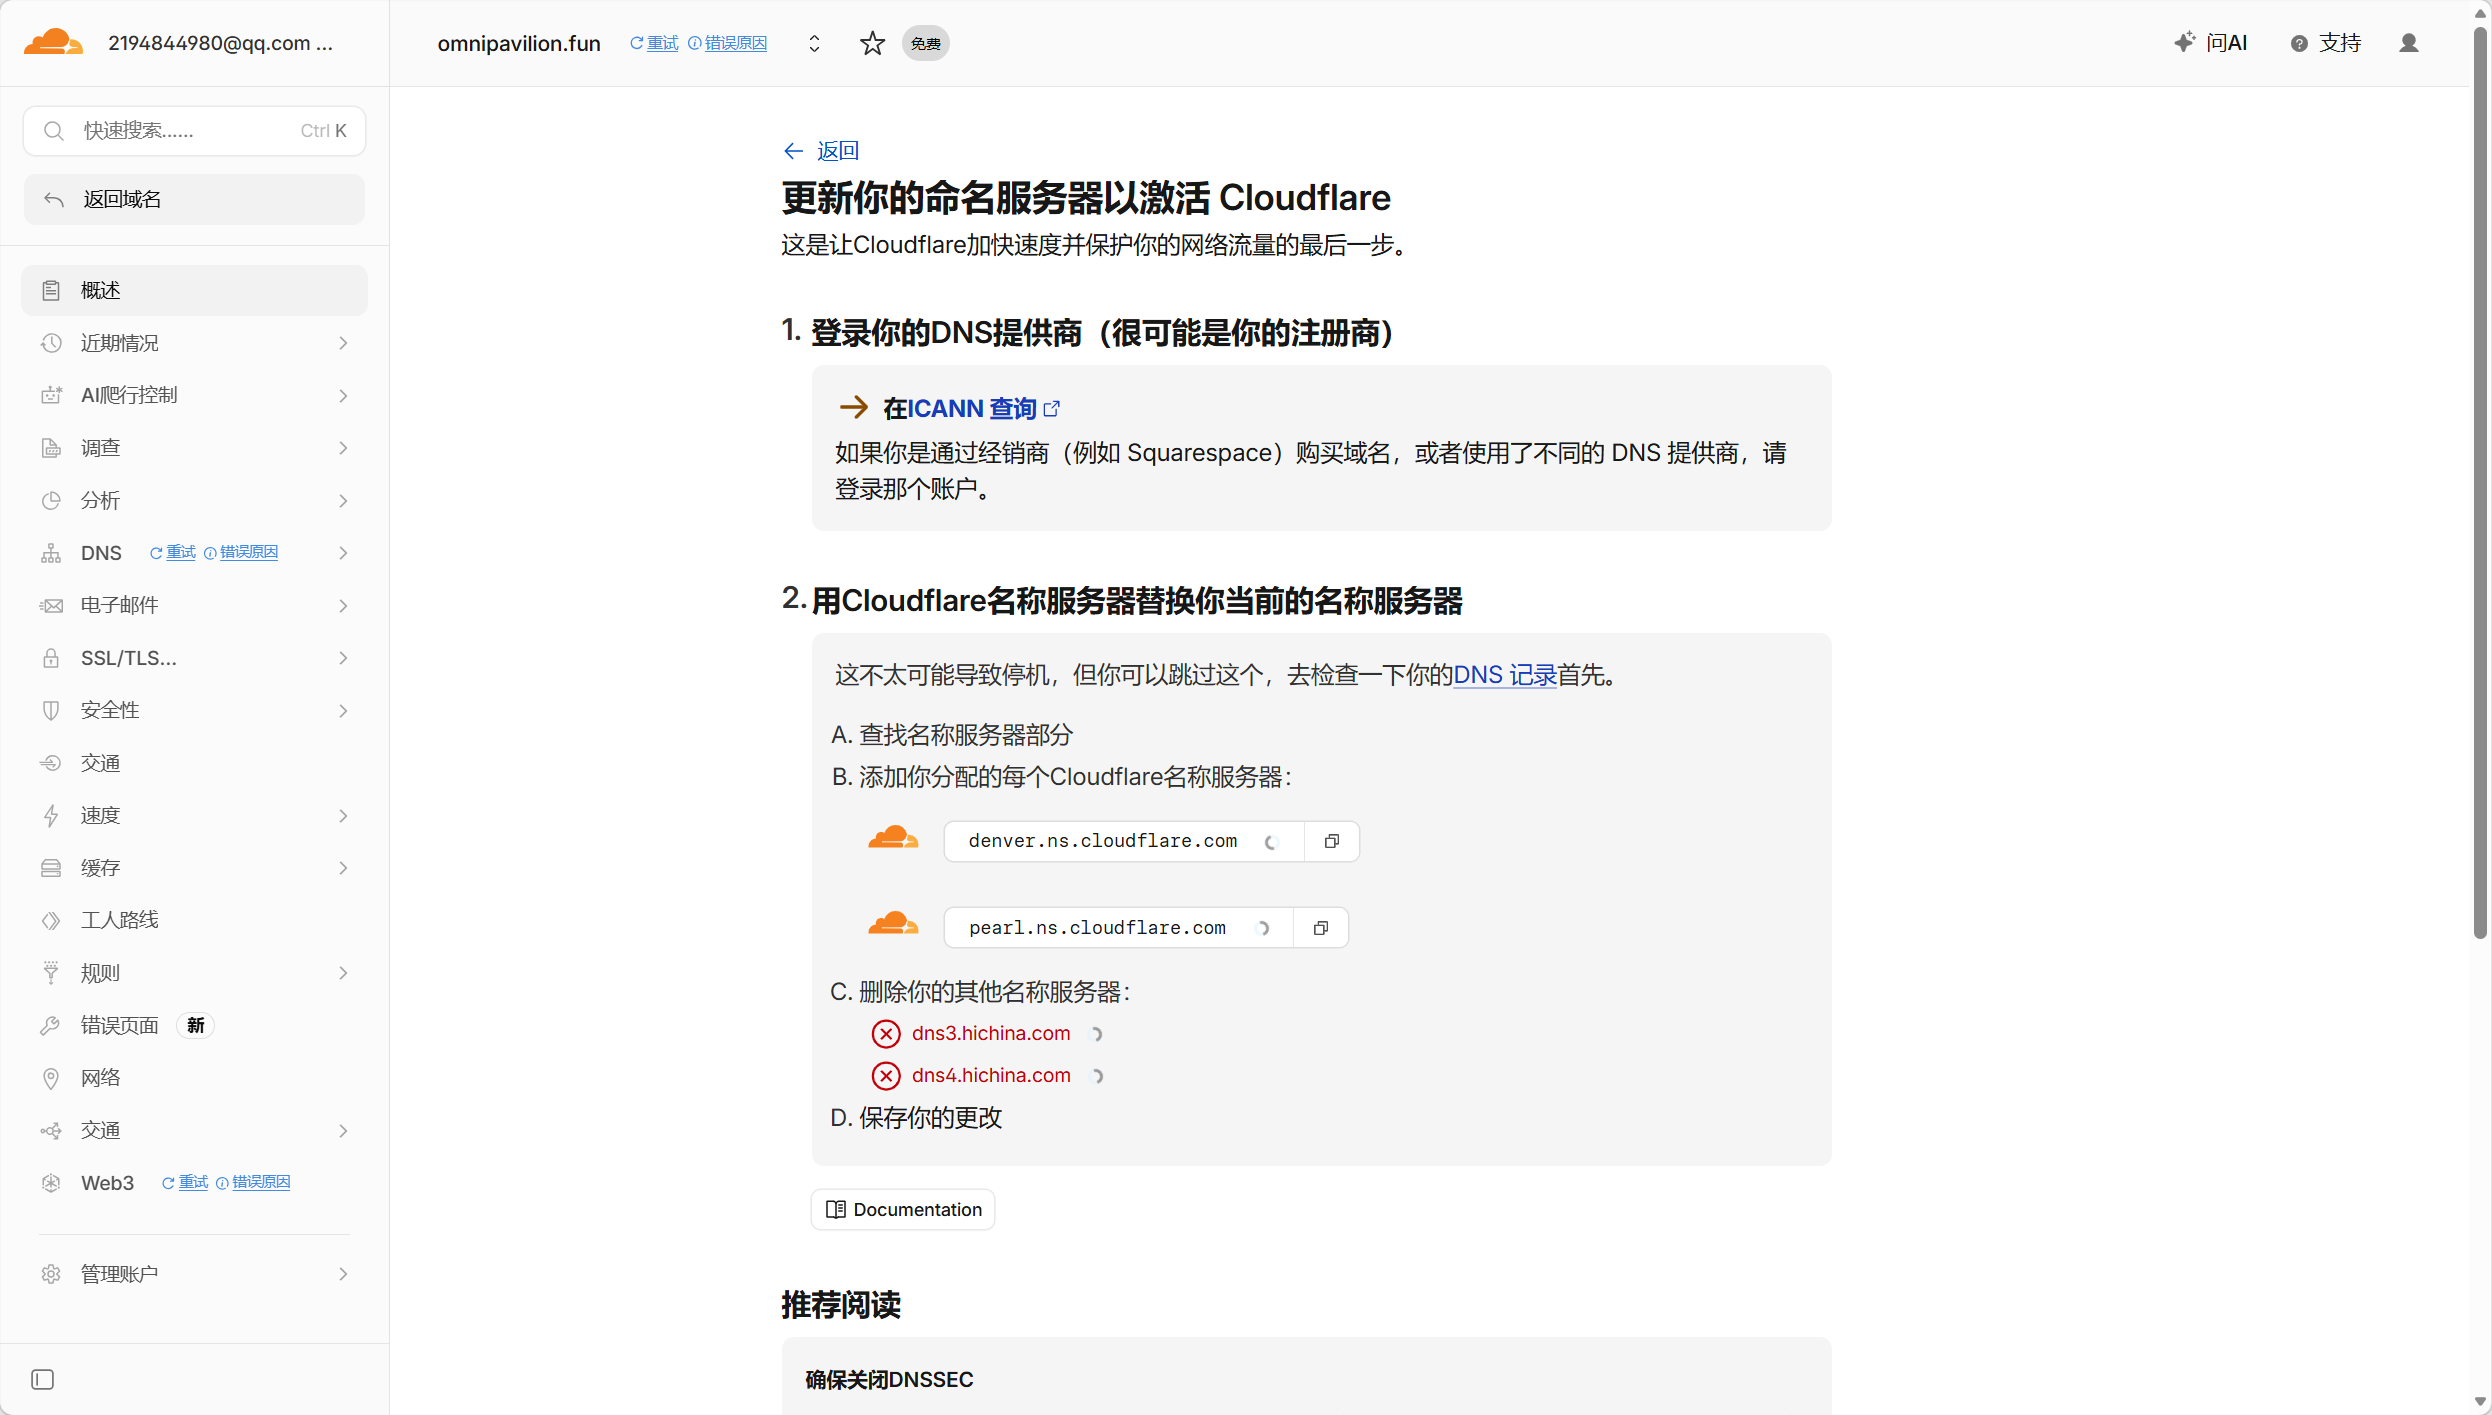This screenshot has height=1415, width=2492.
Task: Open the 支持 support menu
Action: coord(2325,43)
